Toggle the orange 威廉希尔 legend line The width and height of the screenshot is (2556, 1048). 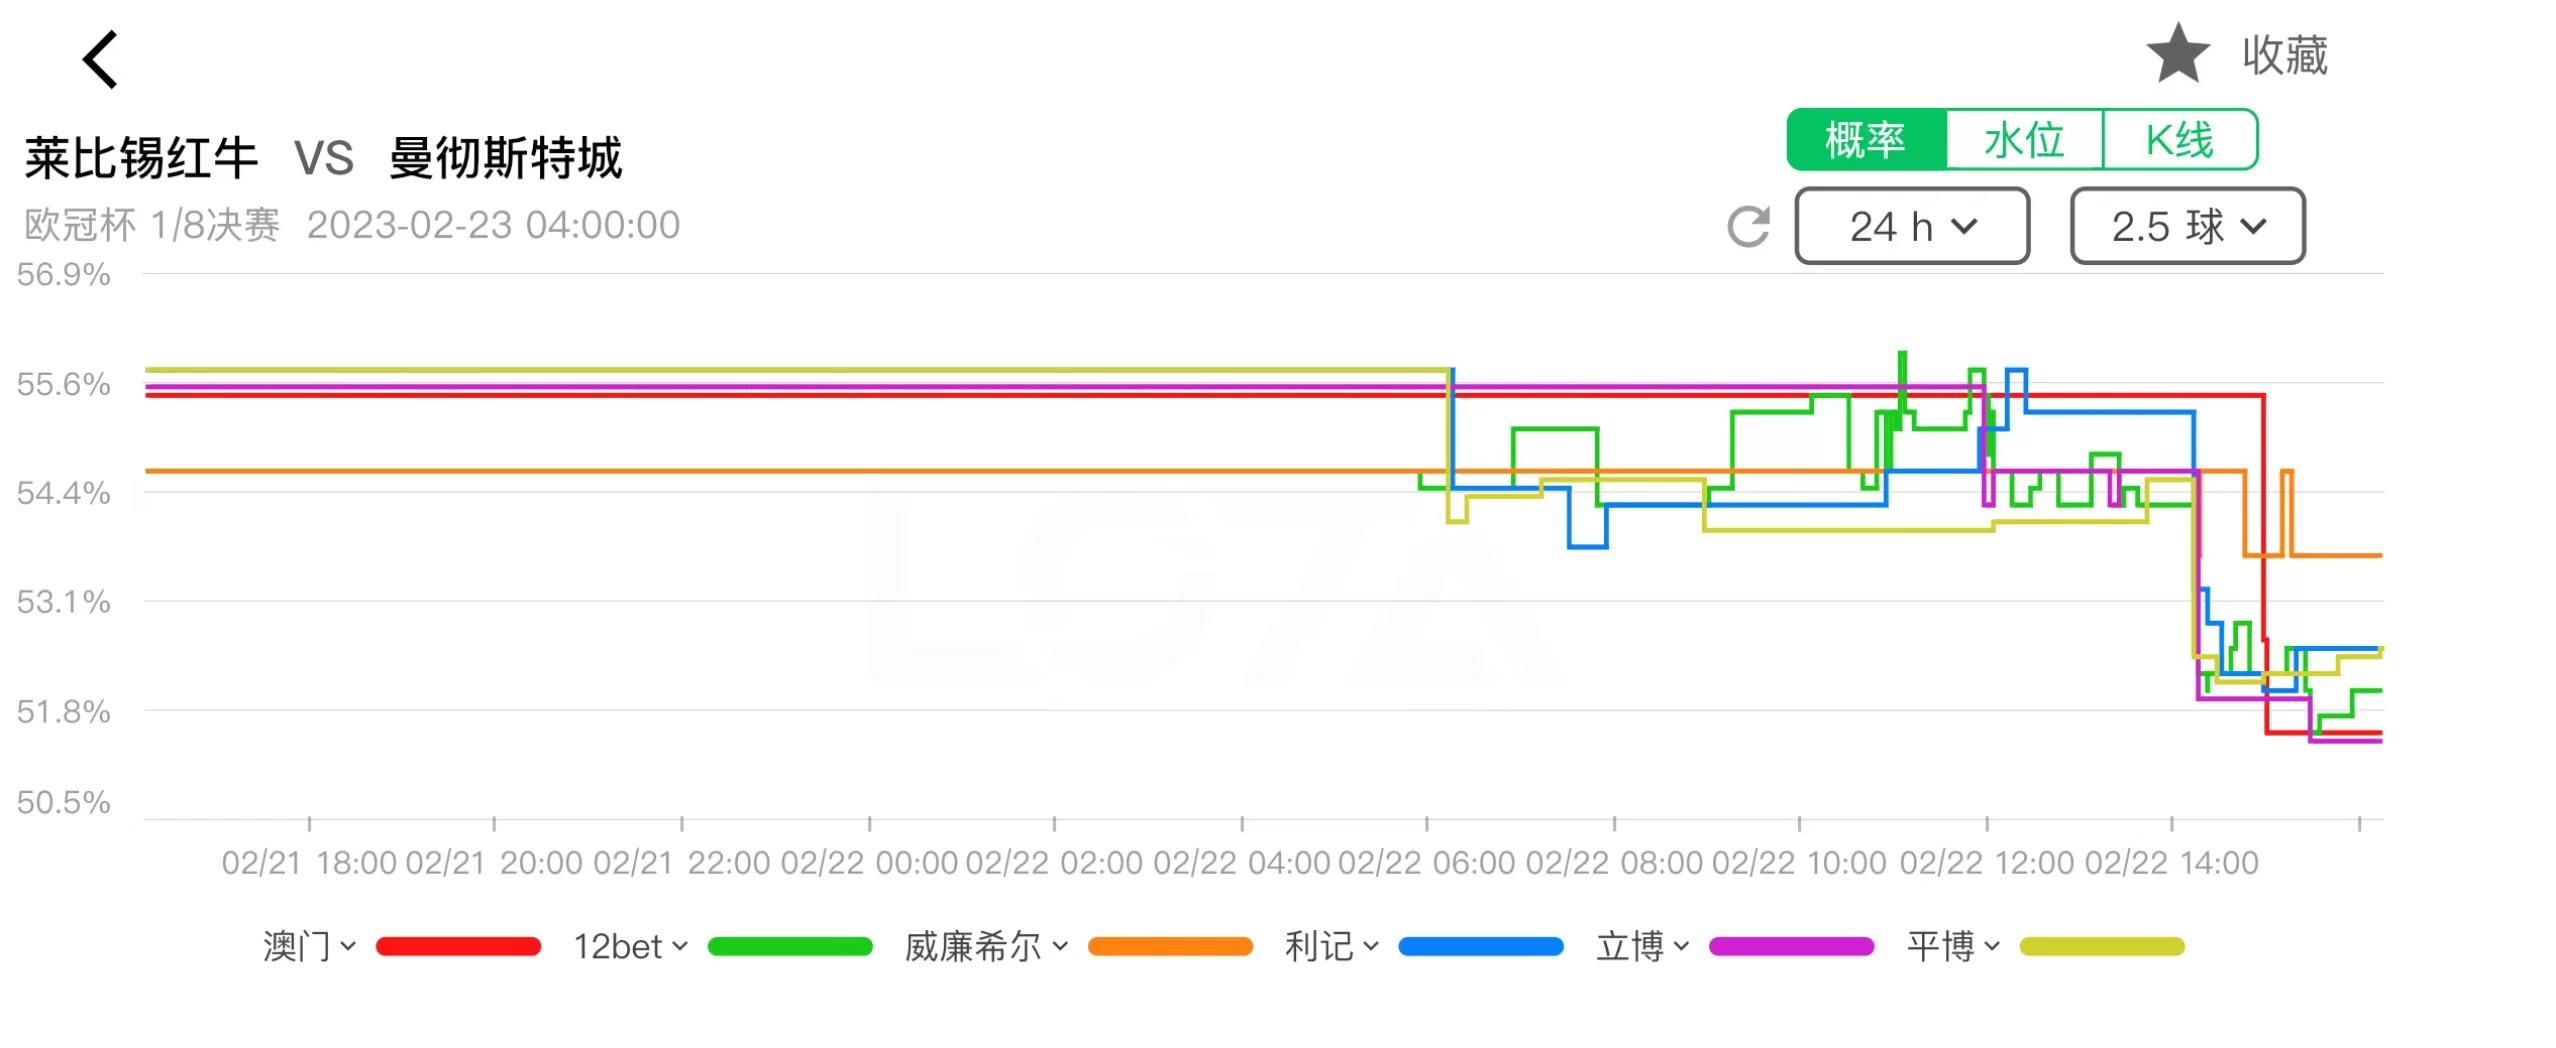[x=1170, y=947]
